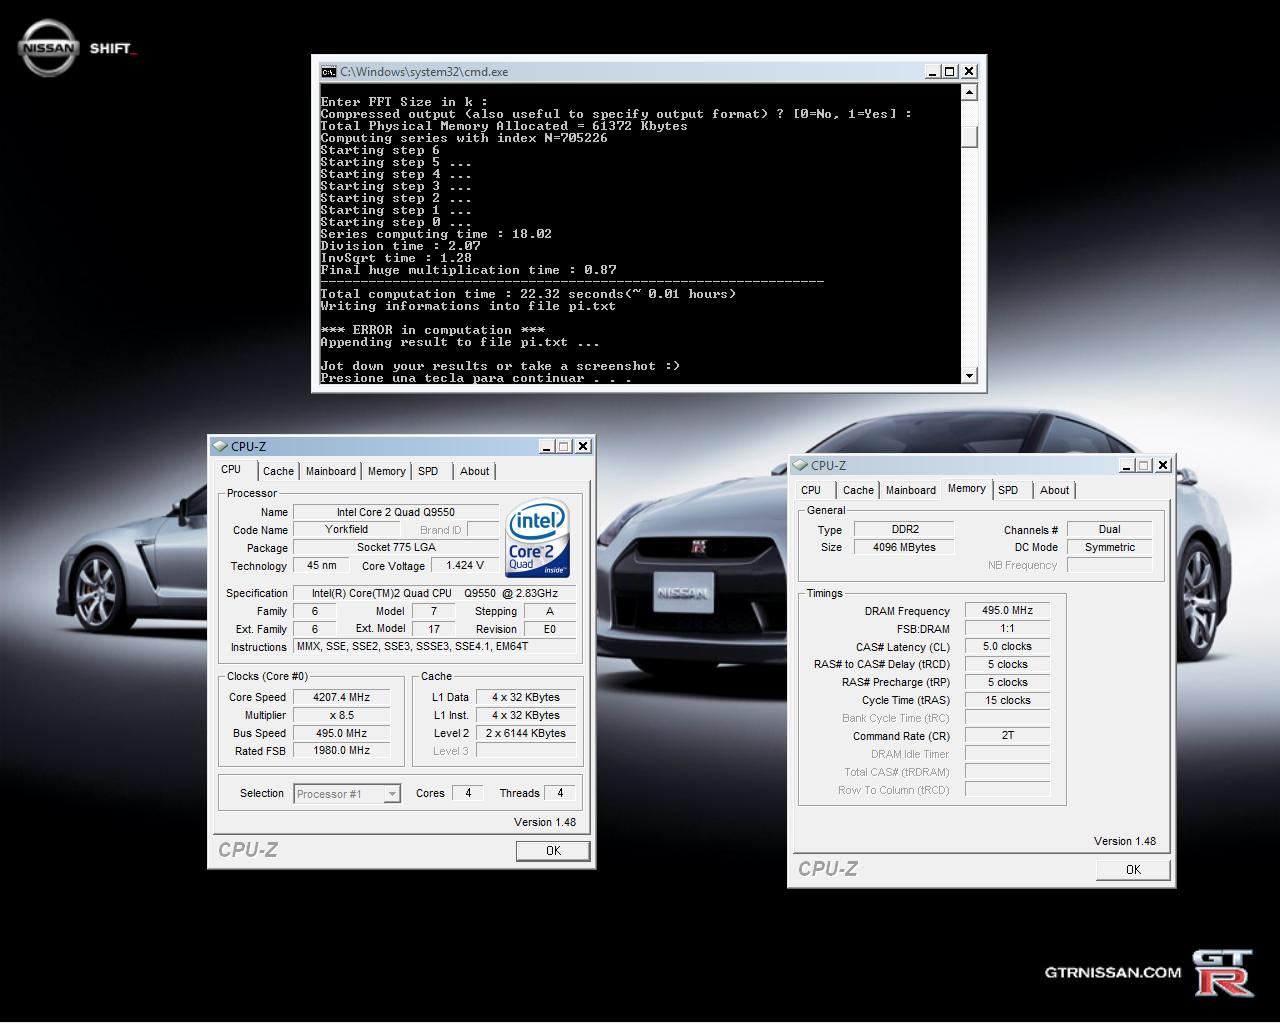Select Memory tab in right CPU-Z window
1280x1024 pixels.
pos(966,488)
